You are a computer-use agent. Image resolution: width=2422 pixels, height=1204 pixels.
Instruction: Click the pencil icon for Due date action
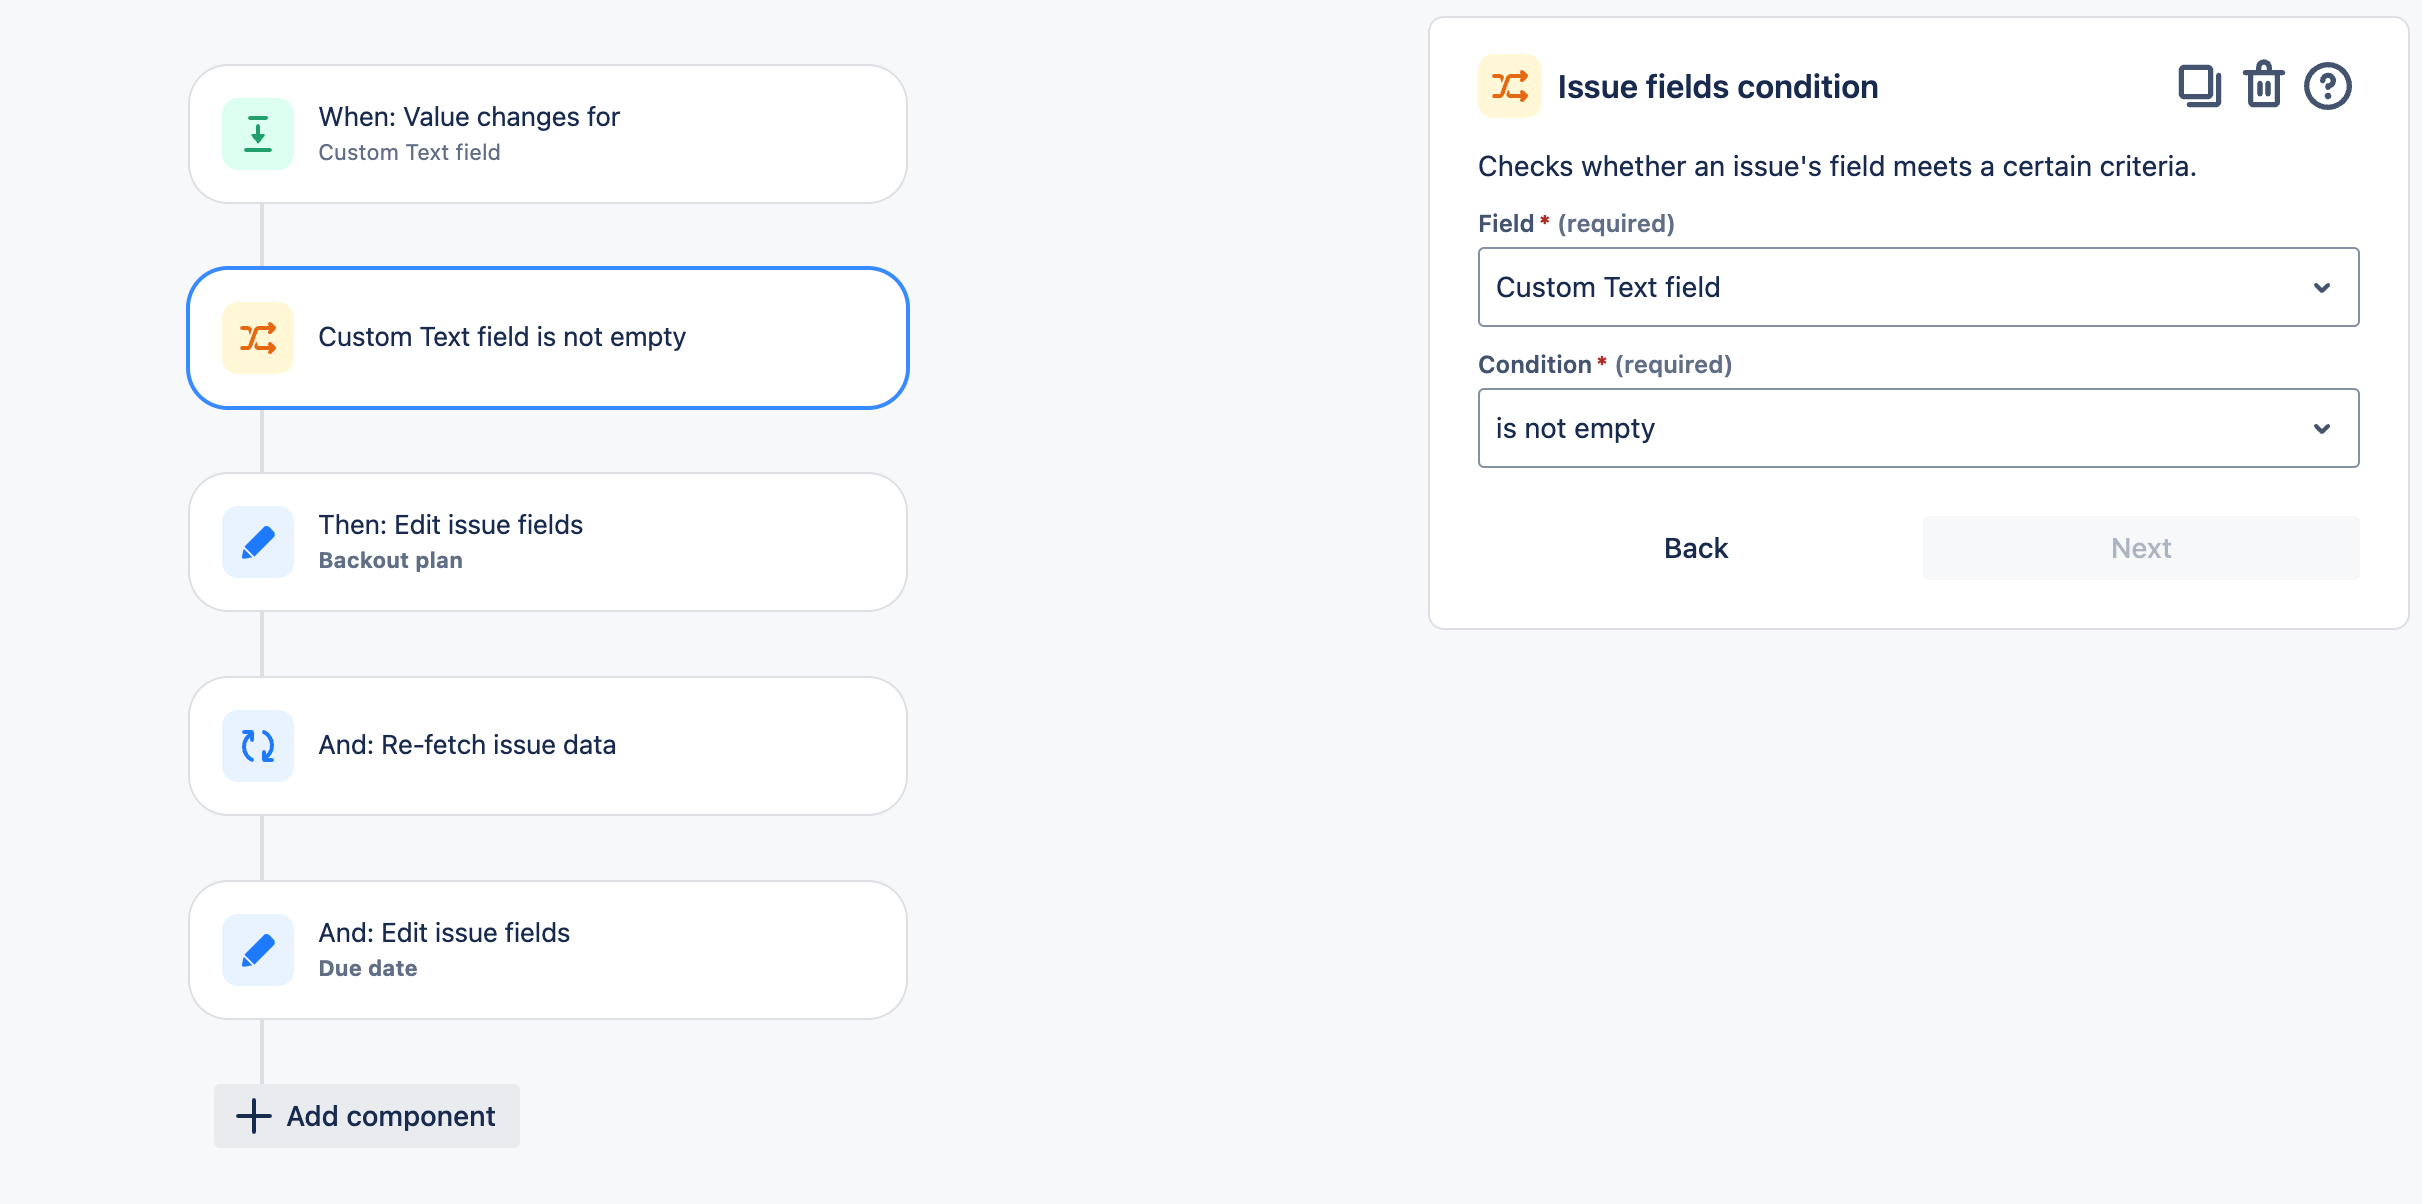258,950
